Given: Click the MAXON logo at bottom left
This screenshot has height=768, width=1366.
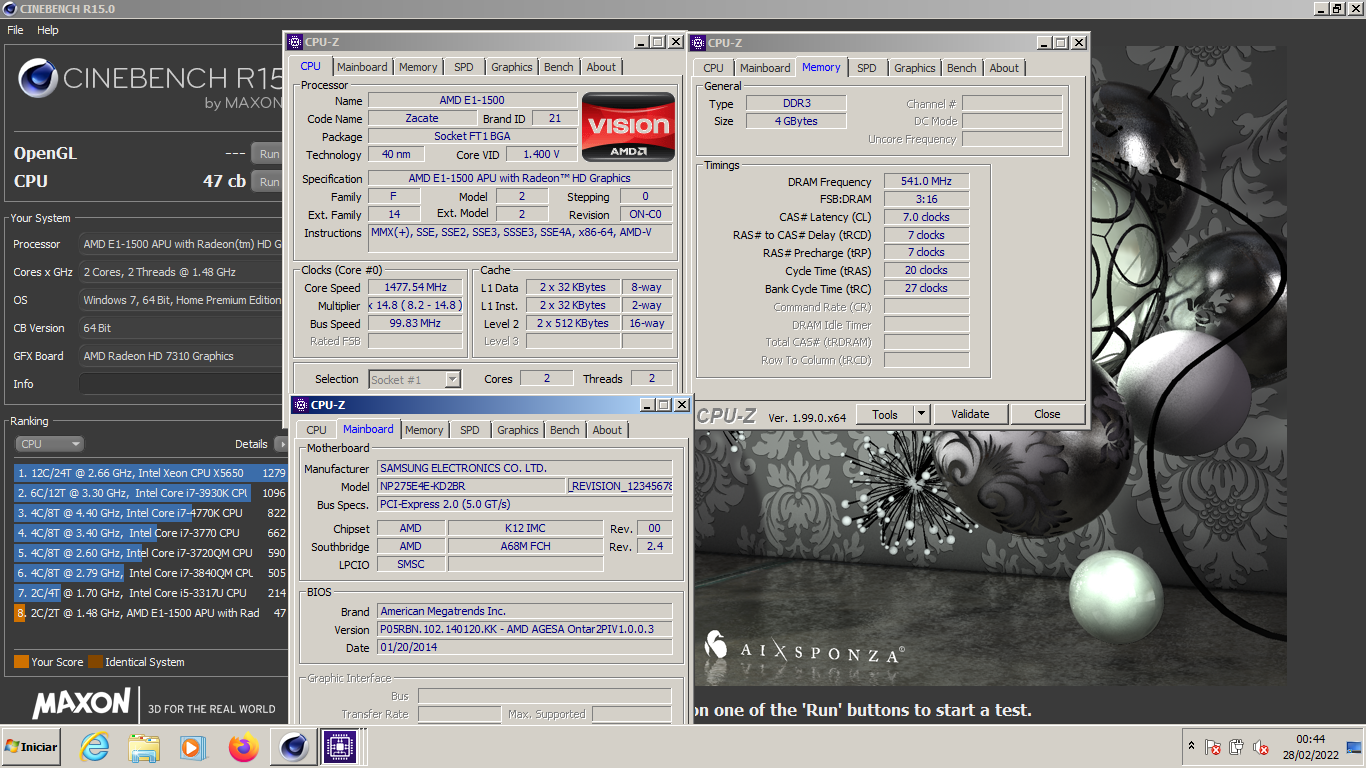Looking at the screenshot, I should [x=82, y=704].
